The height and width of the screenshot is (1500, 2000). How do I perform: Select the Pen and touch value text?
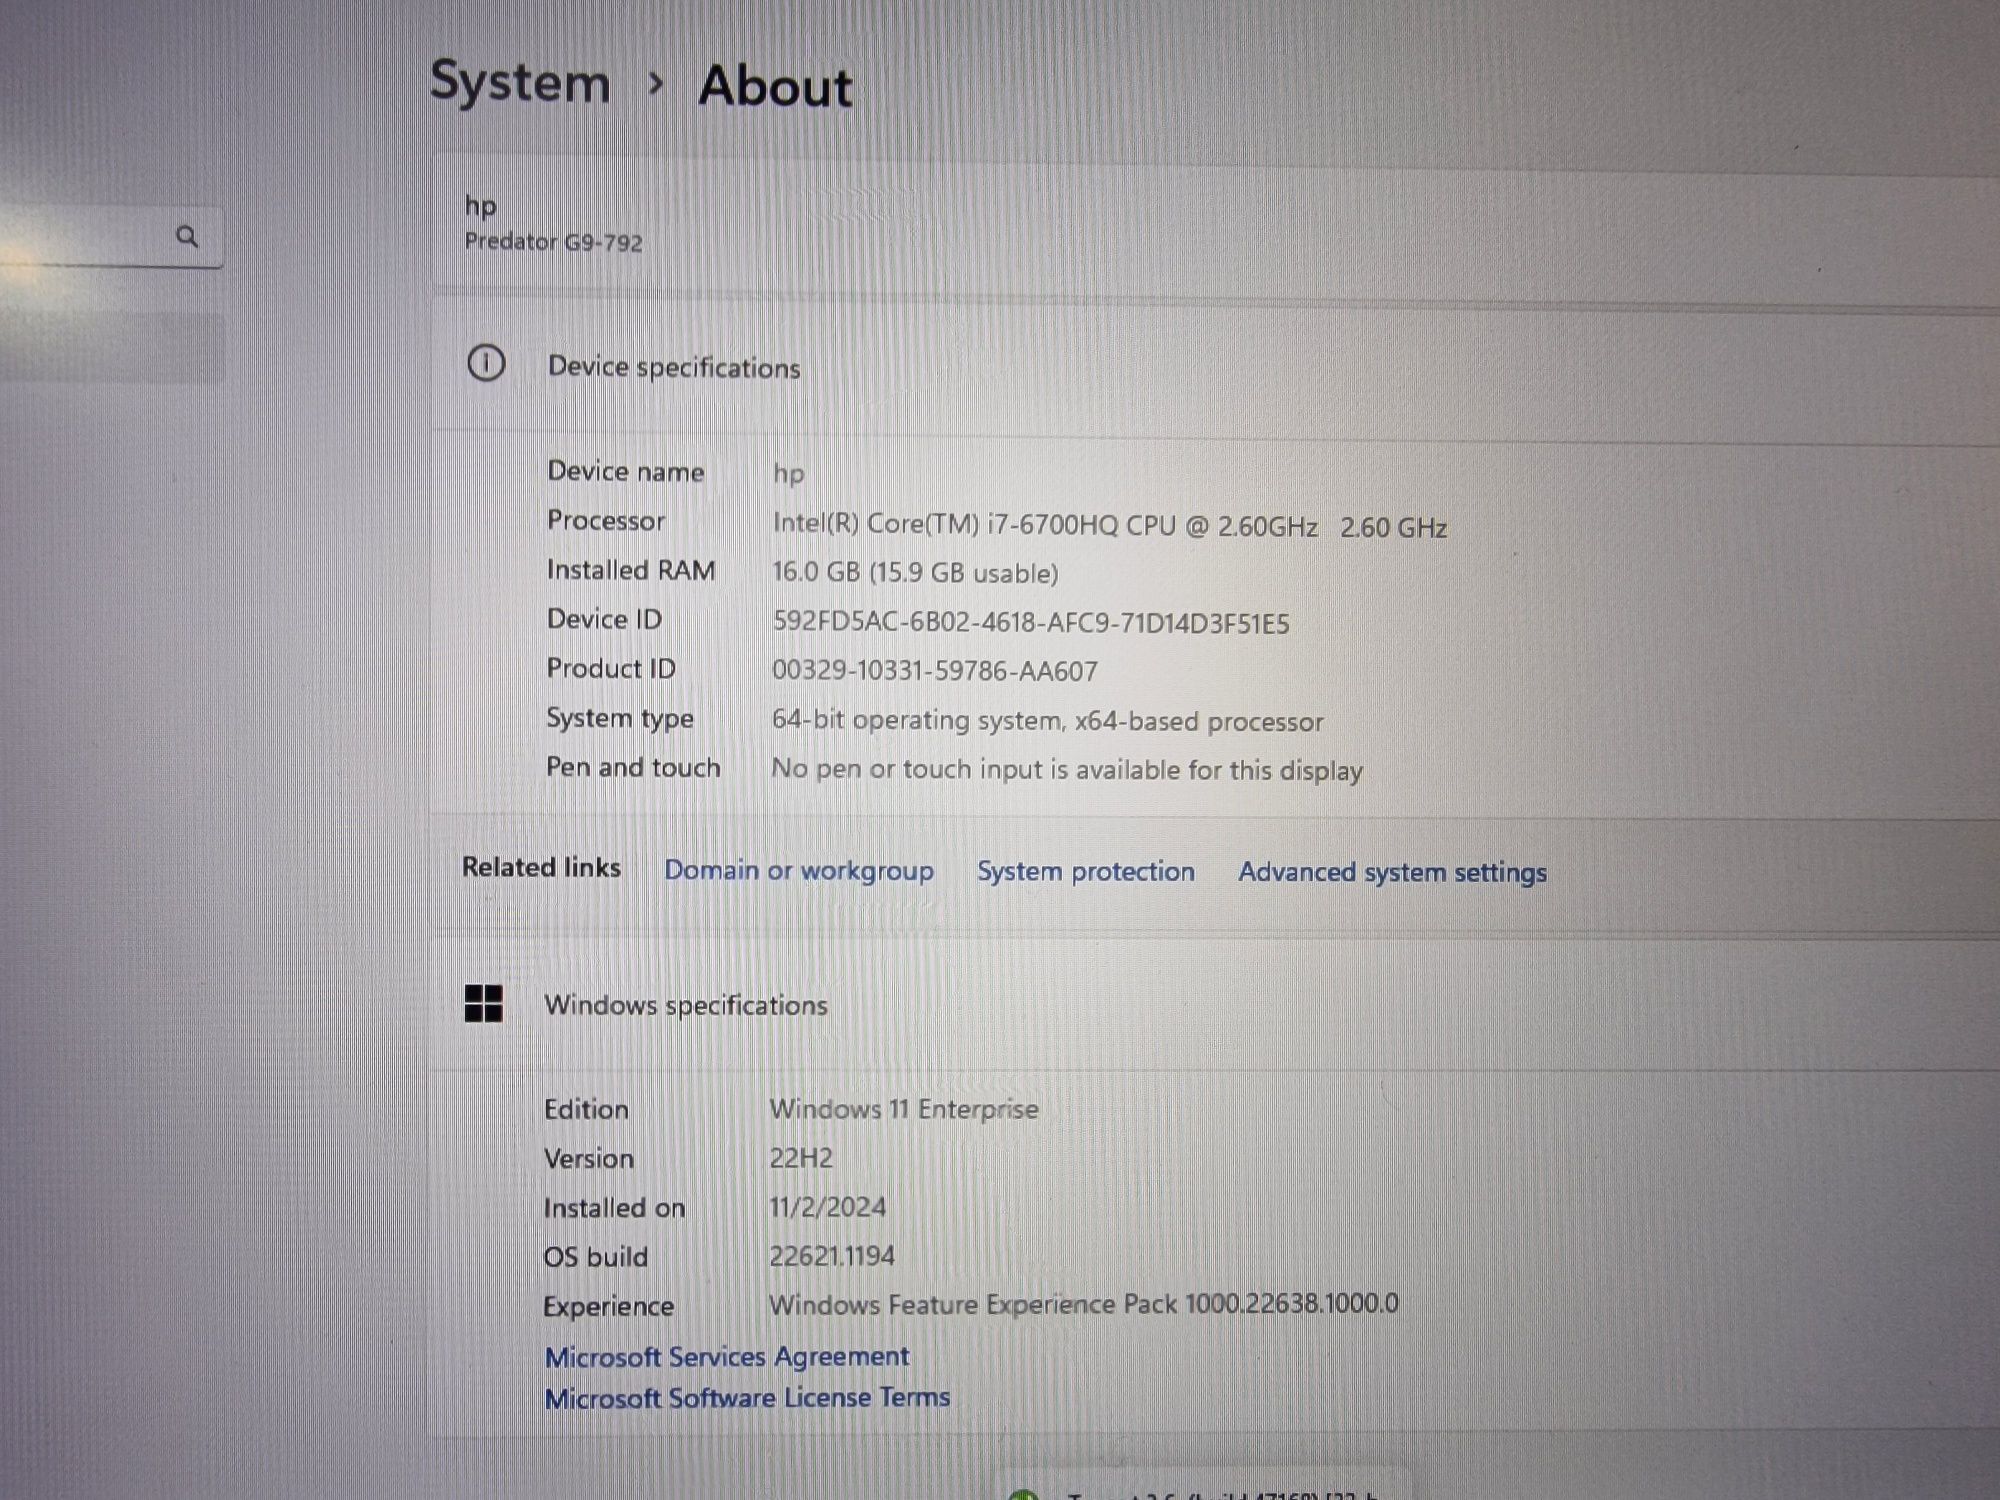(1067, 770)
